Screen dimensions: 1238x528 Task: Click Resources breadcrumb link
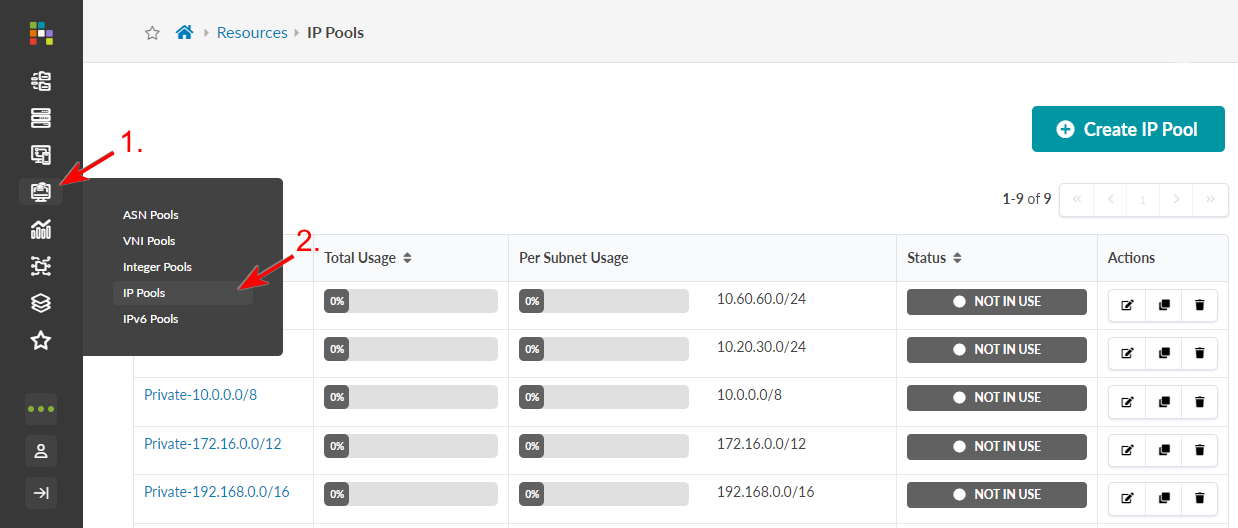(x=252, y=33)
